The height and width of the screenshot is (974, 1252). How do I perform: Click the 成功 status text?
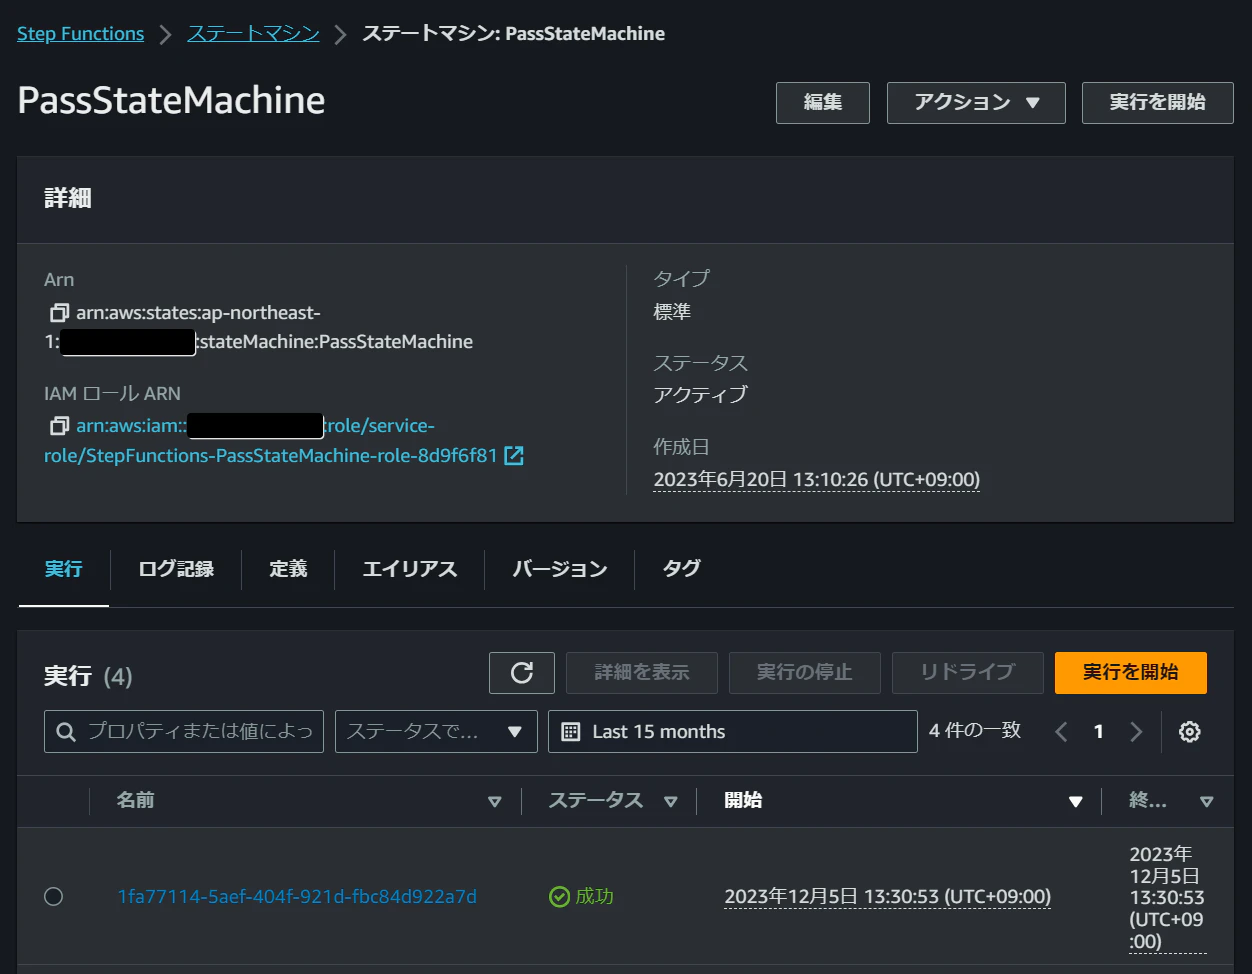coord(595,897)
